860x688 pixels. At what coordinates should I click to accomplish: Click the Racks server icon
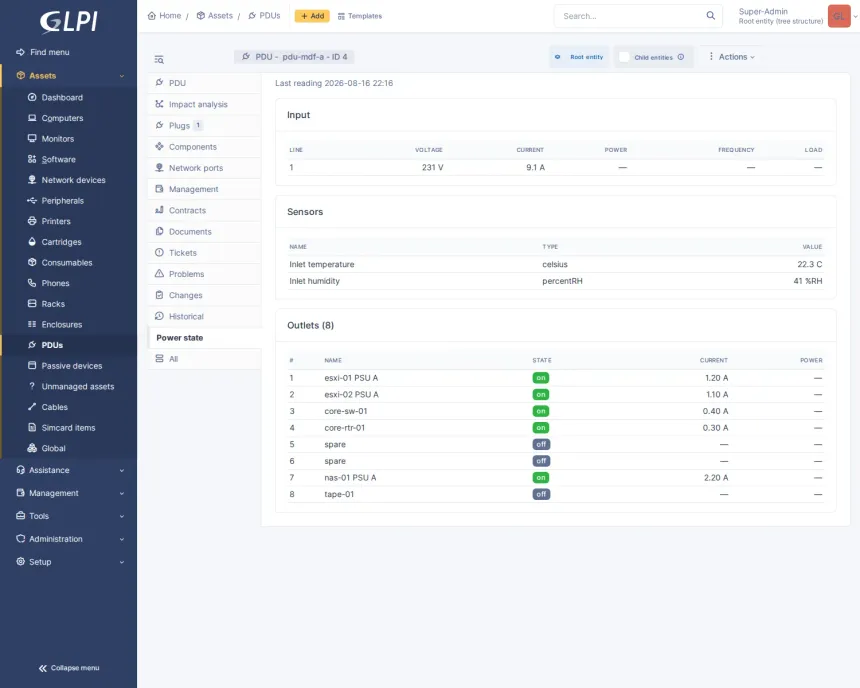click(x=32, y=303)
